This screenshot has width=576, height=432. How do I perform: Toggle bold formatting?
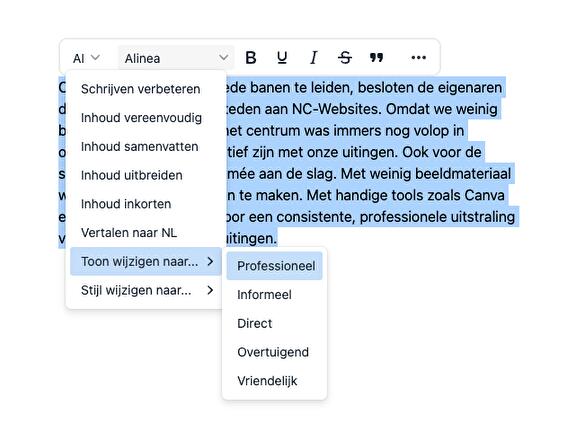(251, 58)
